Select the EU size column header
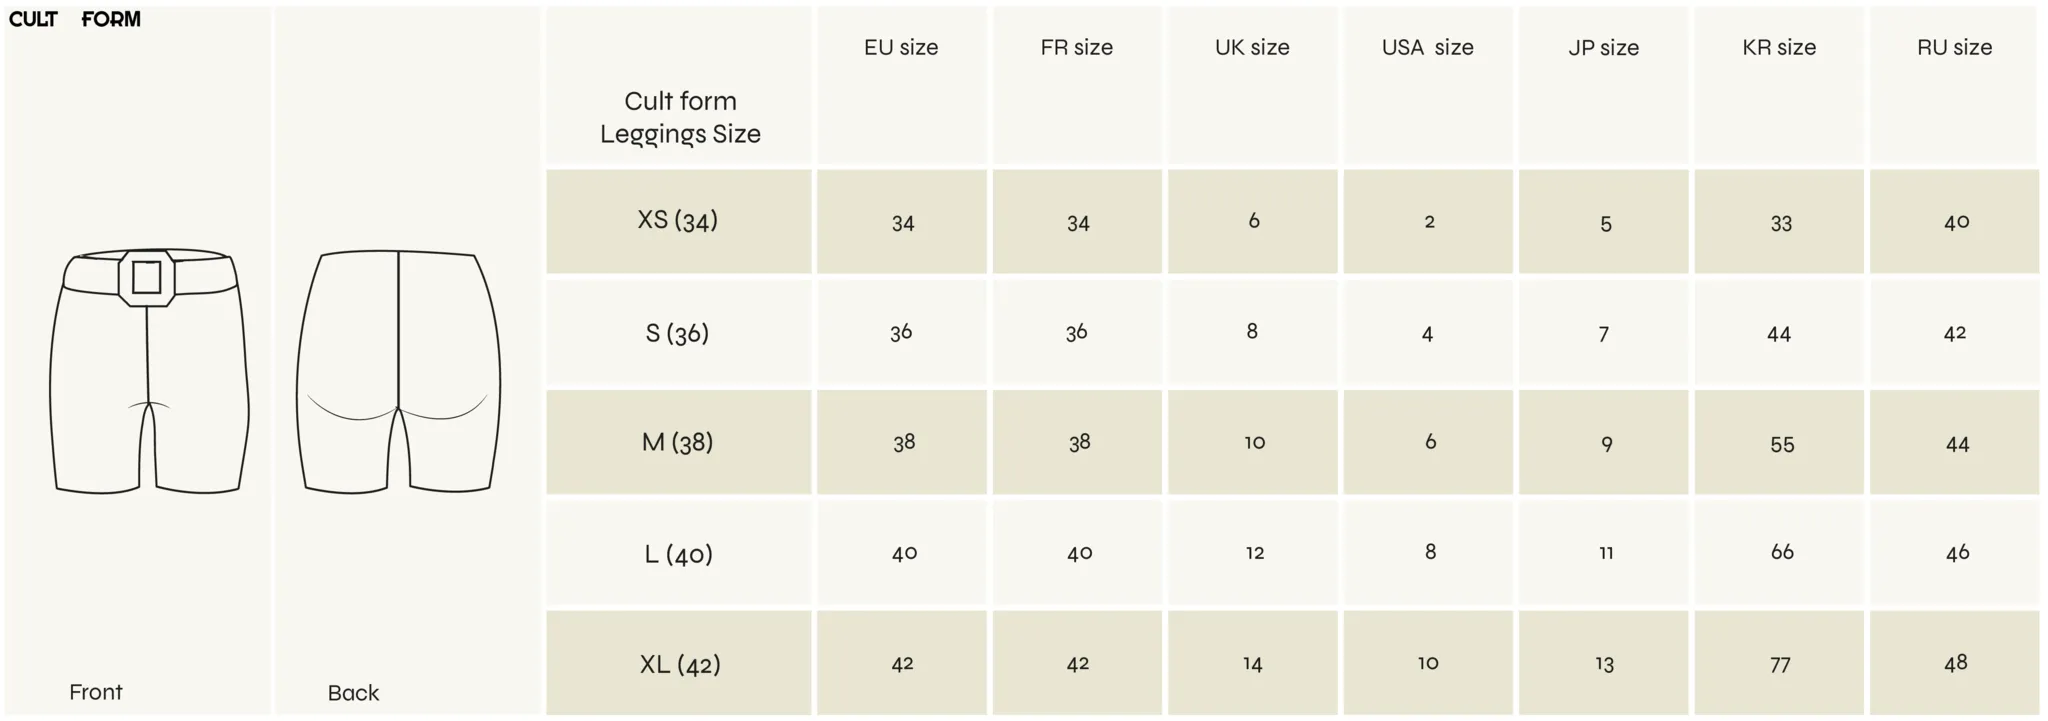The image size is (2048, 721). tap(901, 47)
